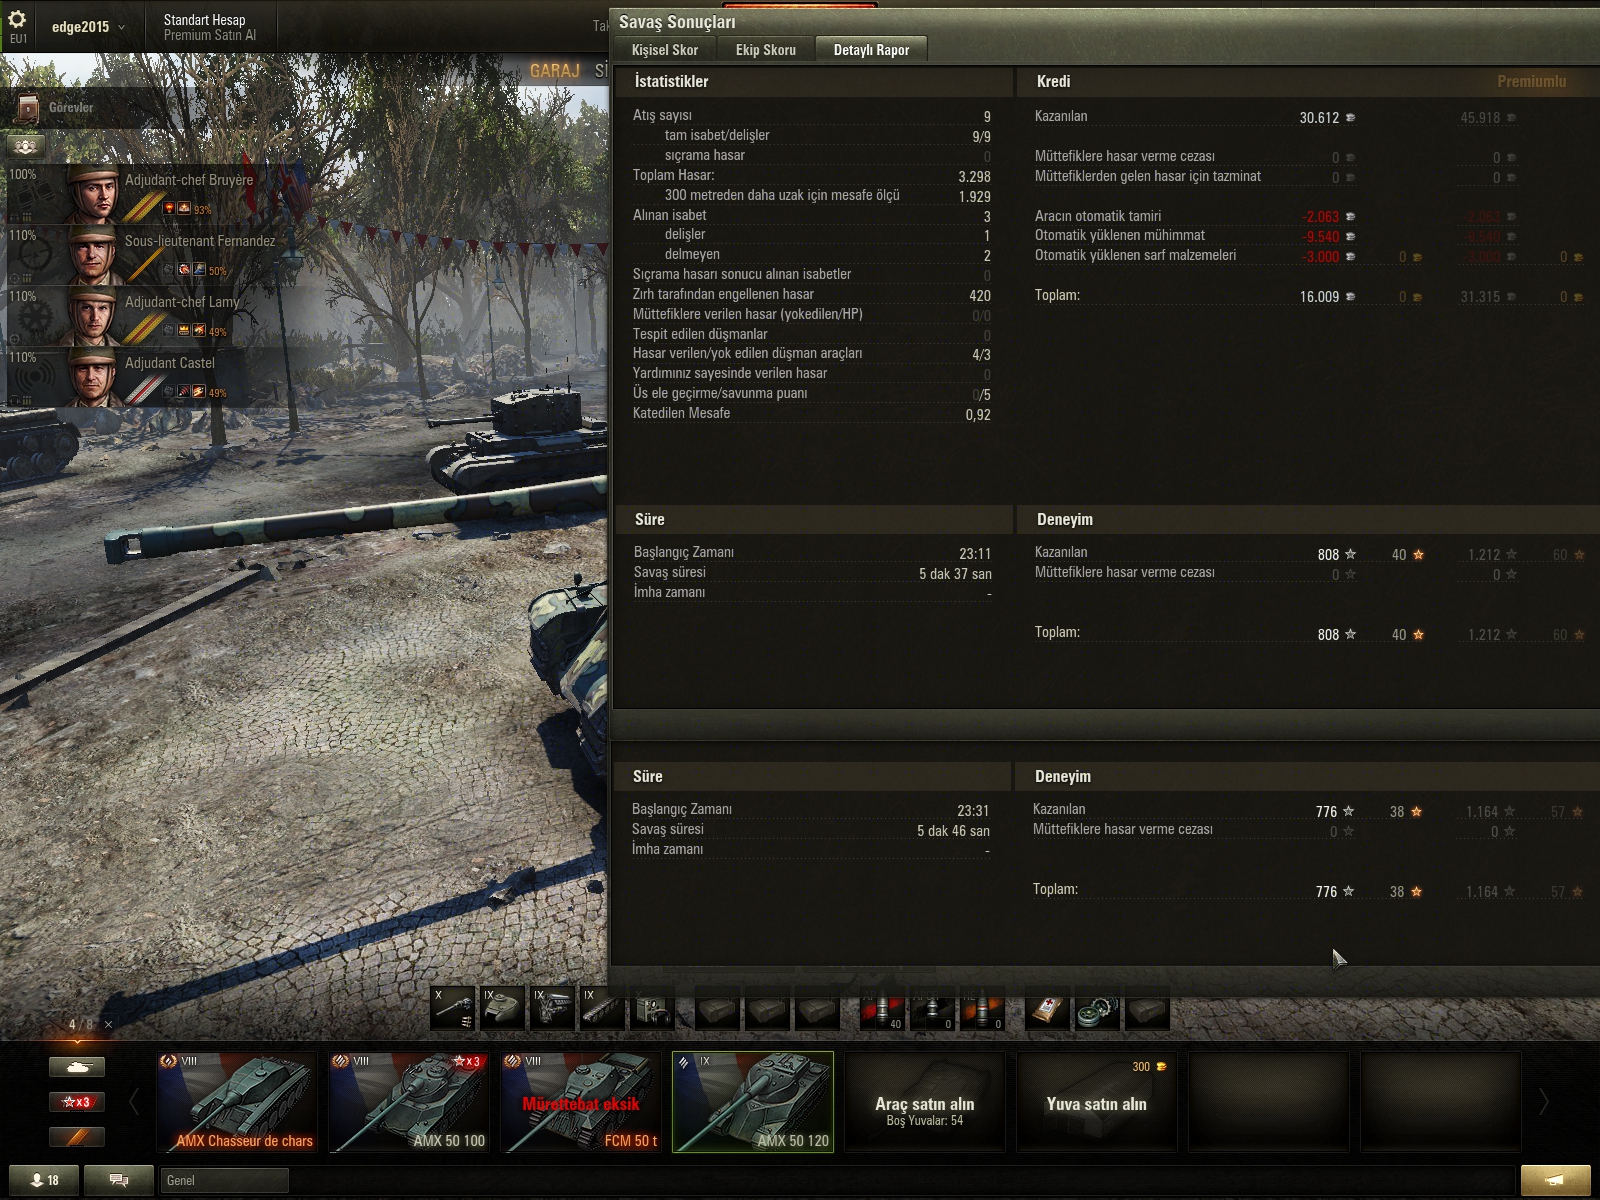
Task: Open the Görevler missions icon
Action: [28, 108]
